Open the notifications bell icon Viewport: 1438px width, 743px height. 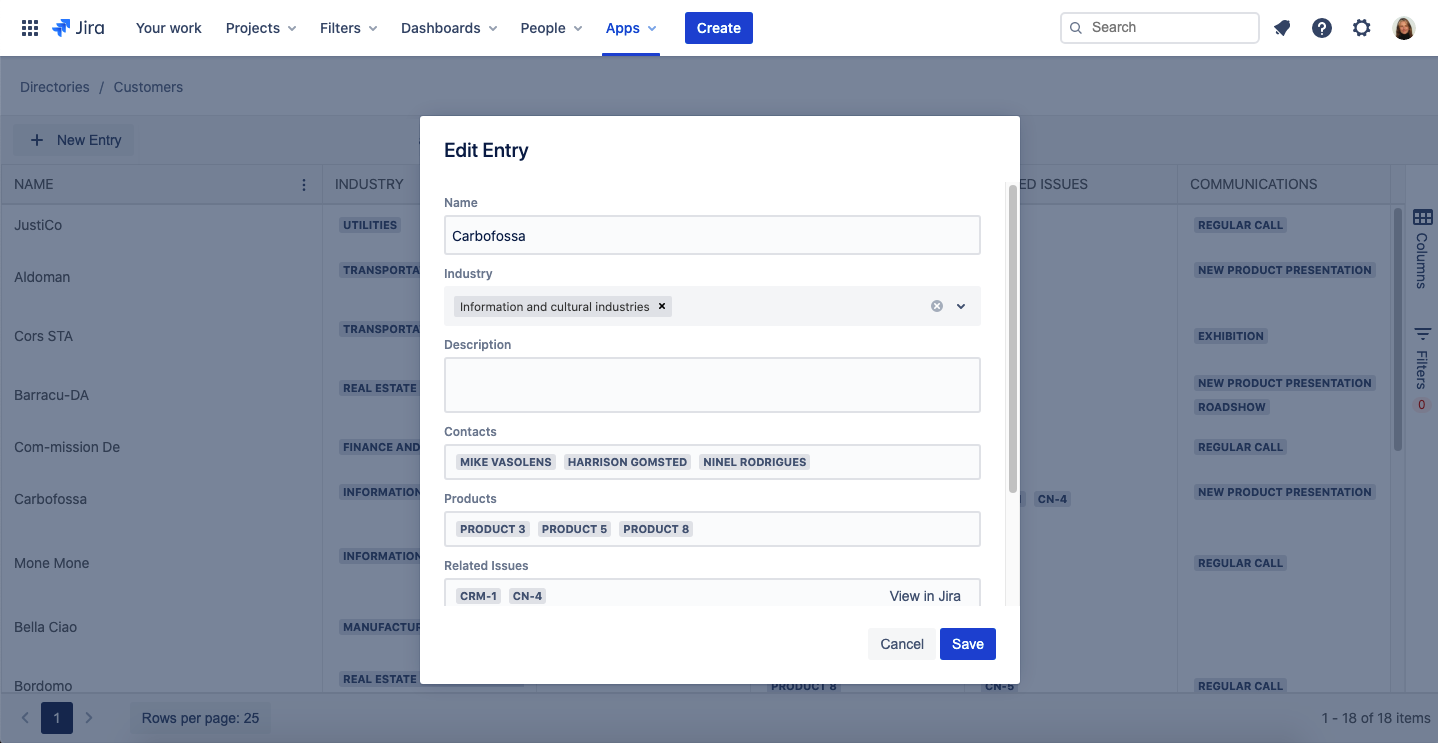click(x=1282, y=28)
